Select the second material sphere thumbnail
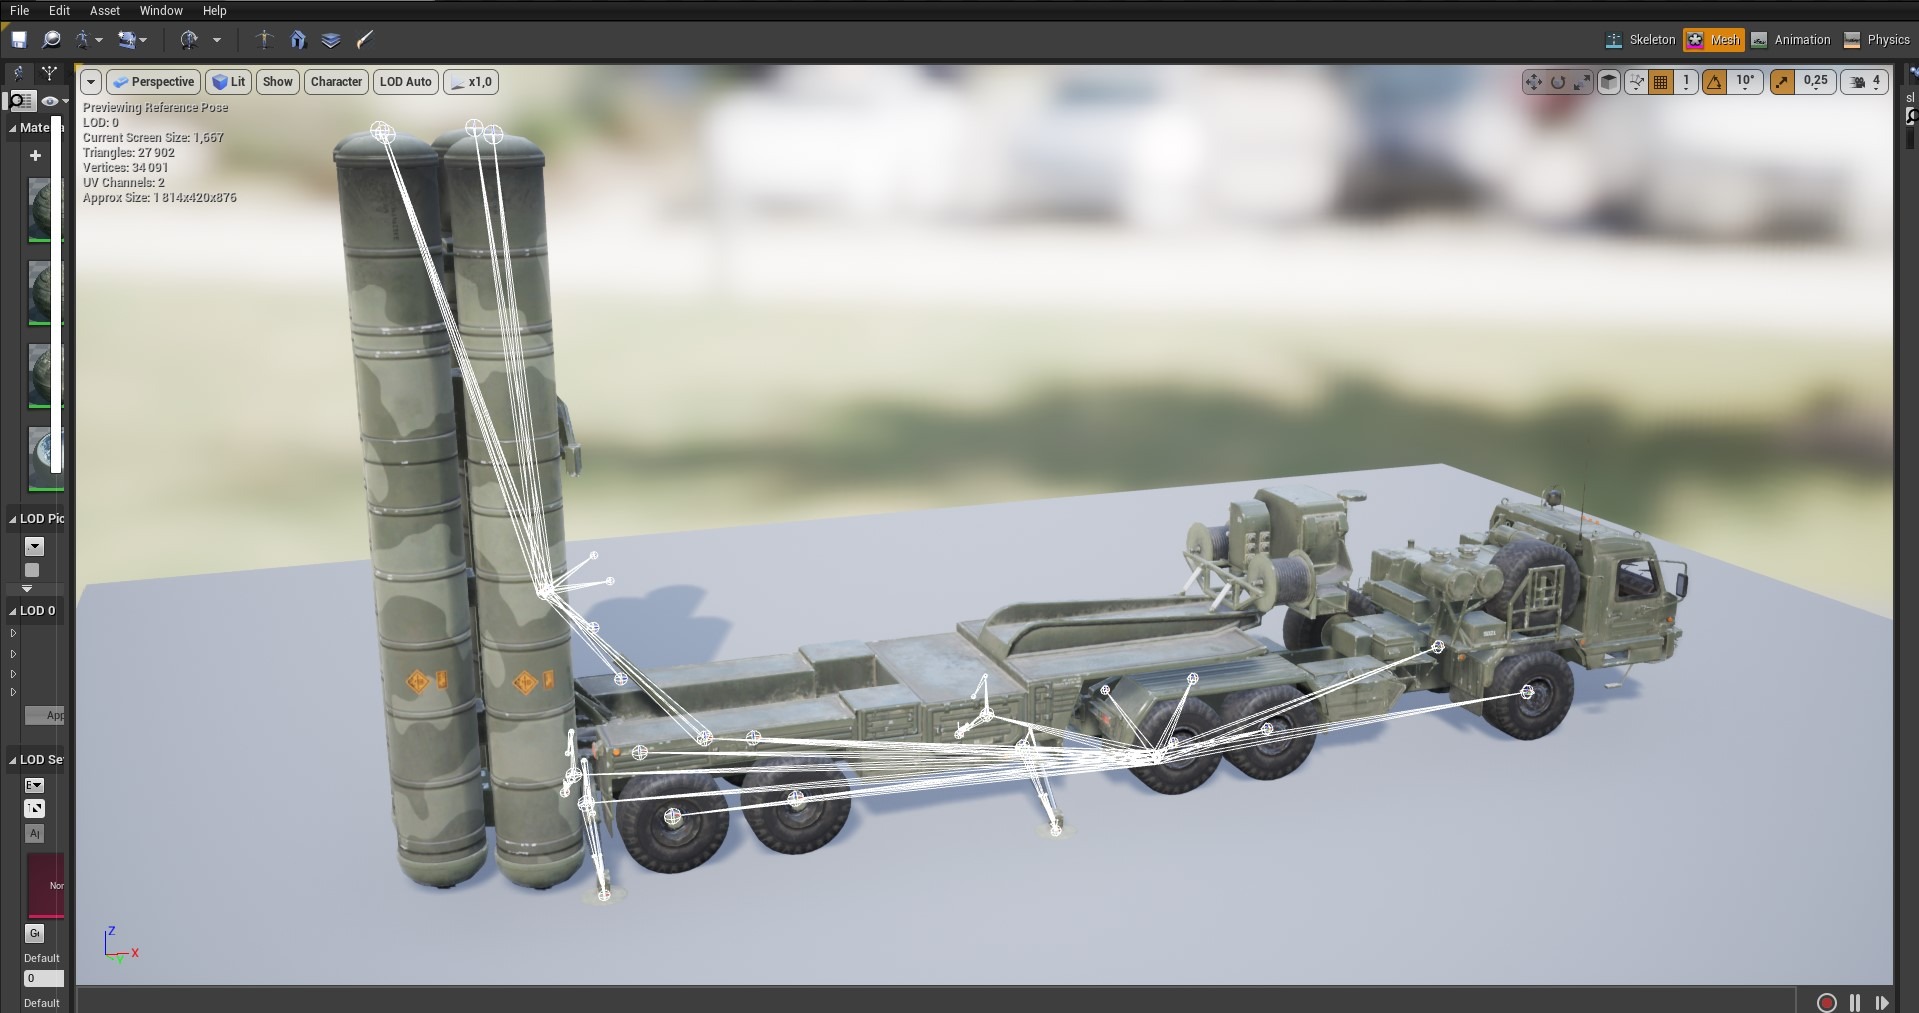Viewport: 1919px width, 1013px height. tap(44, 292)
